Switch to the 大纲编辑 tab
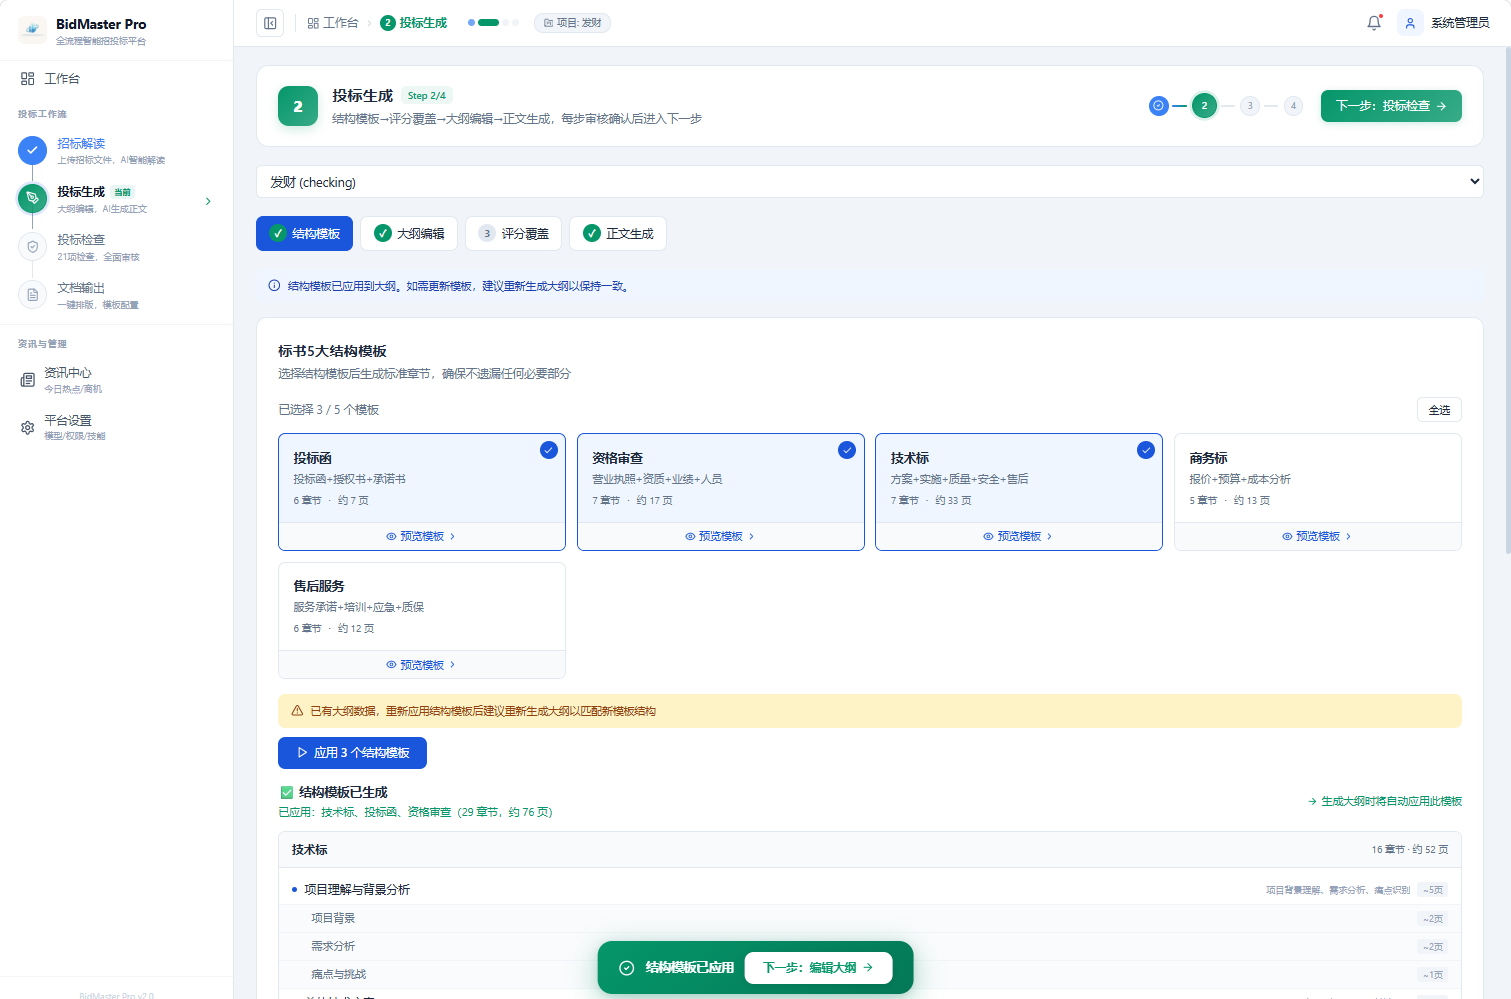The width and height of the screenshot is (1511, 999). 409,233
